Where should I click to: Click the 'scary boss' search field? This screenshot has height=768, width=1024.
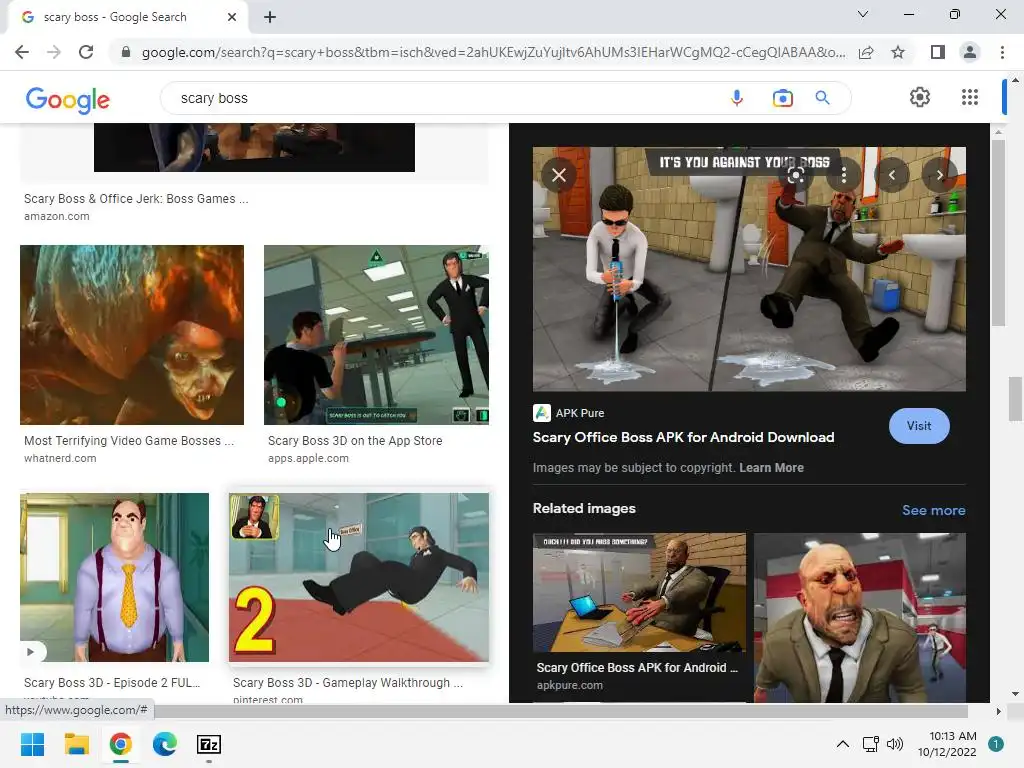click(444, 98)
